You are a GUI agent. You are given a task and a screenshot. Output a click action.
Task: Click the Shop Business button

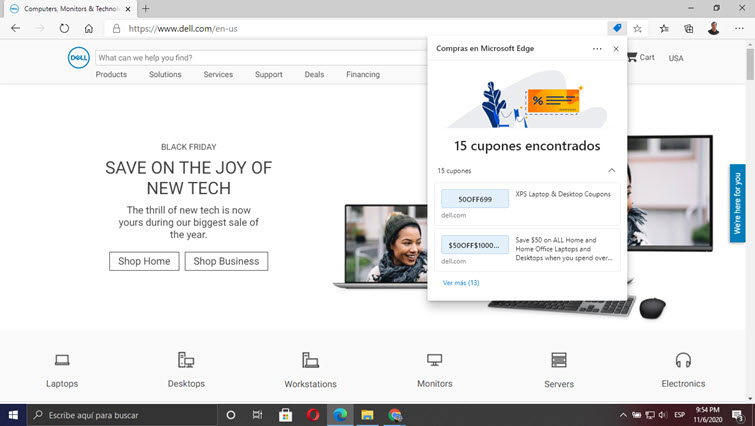[226, 261]
